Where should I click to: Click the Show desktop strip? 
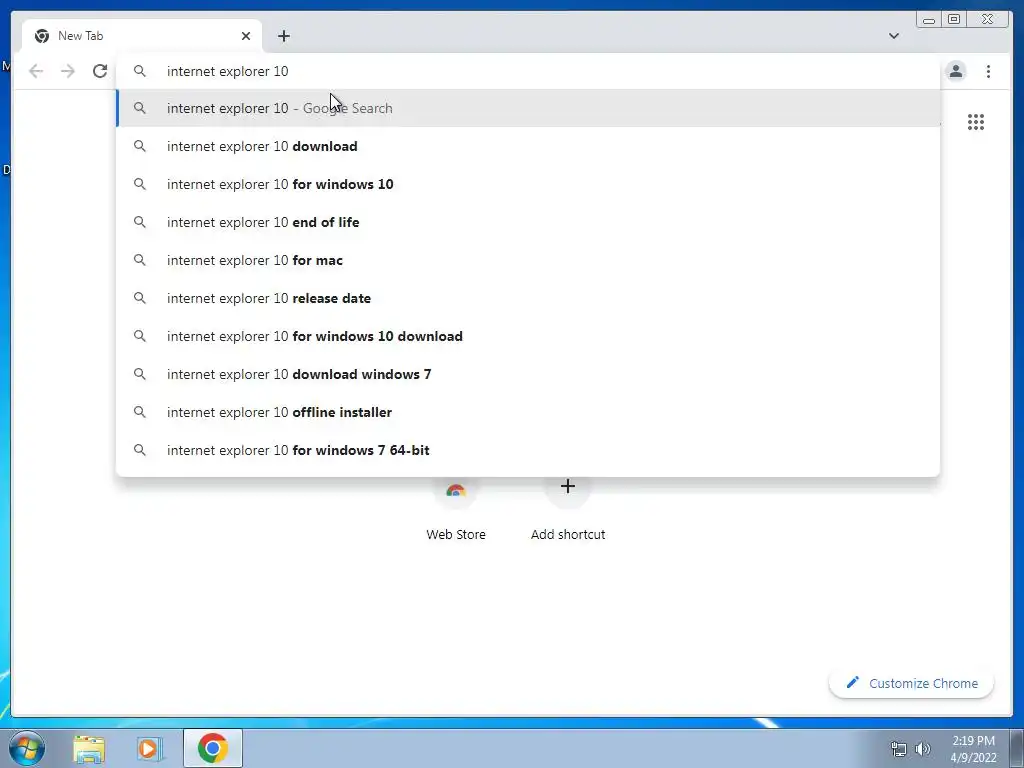tap(1017, 748)
